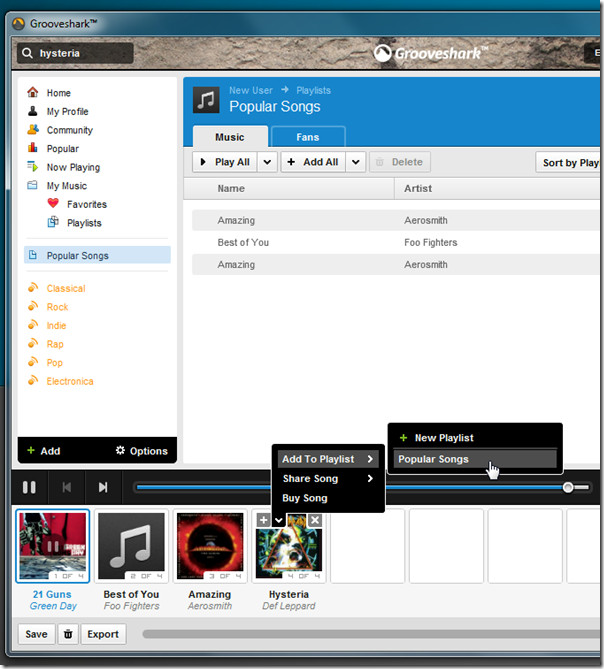
Task: Export the current queue
Action: point(103,634)
